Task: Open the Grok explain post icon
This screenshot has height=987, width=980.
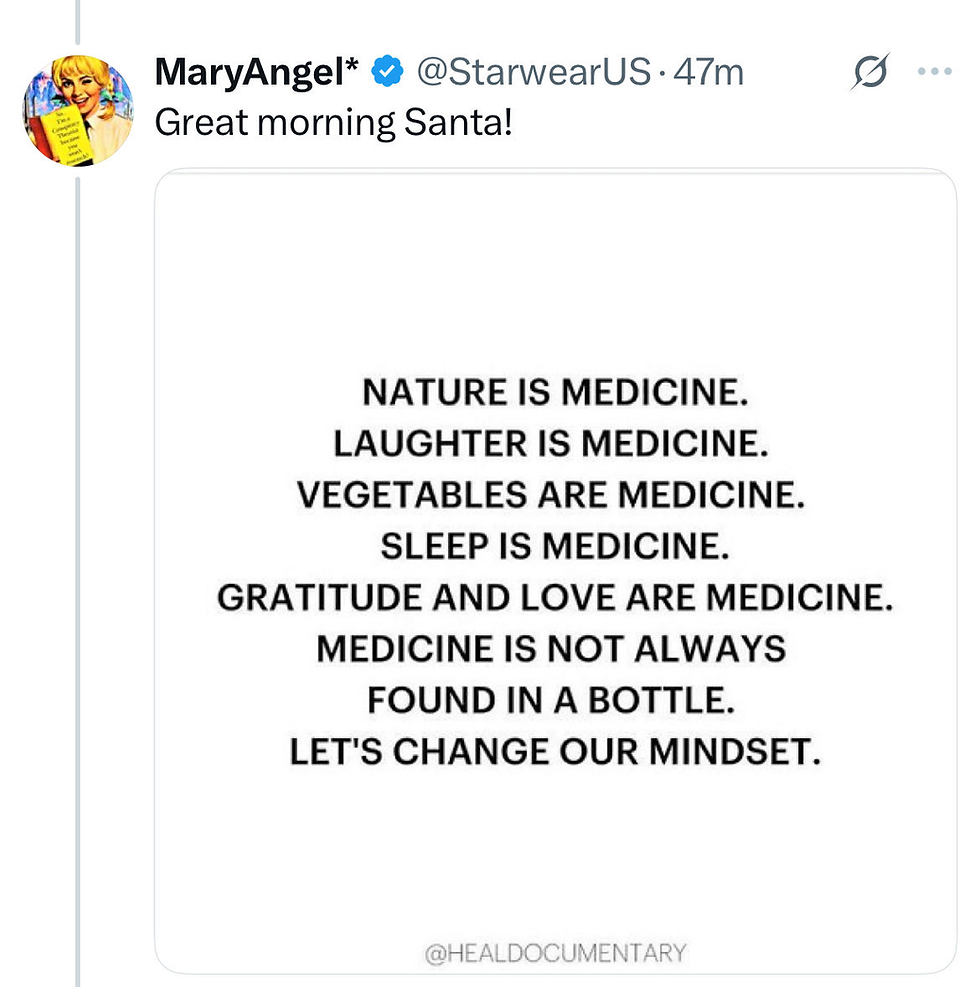Action: pos(870,73)
